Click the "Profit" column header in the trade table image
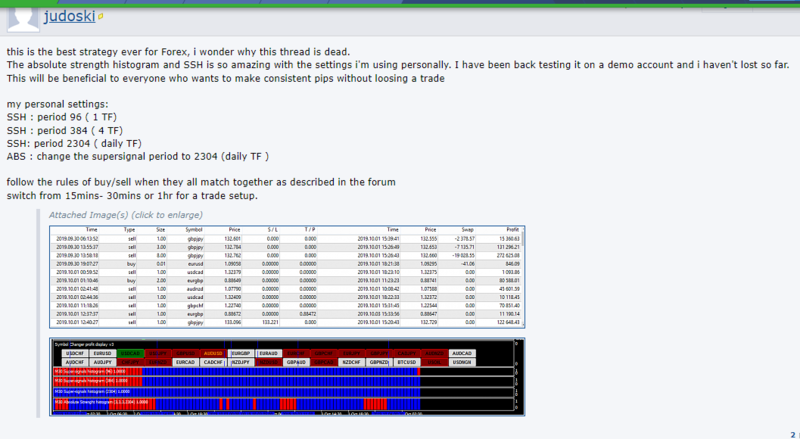Viewport: 800px width, 439px height. click(x=512, y=230)
